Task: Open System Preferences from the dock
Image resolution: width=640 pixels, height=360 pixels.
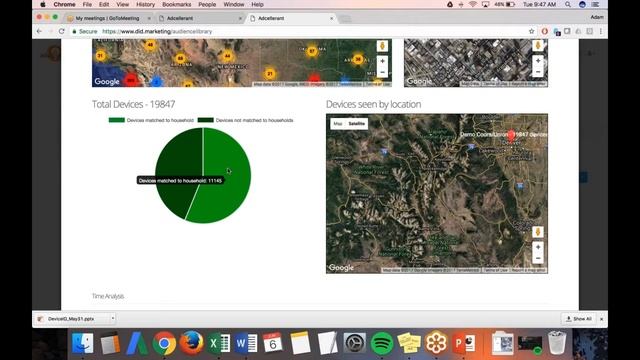Action: click(355, 343)
